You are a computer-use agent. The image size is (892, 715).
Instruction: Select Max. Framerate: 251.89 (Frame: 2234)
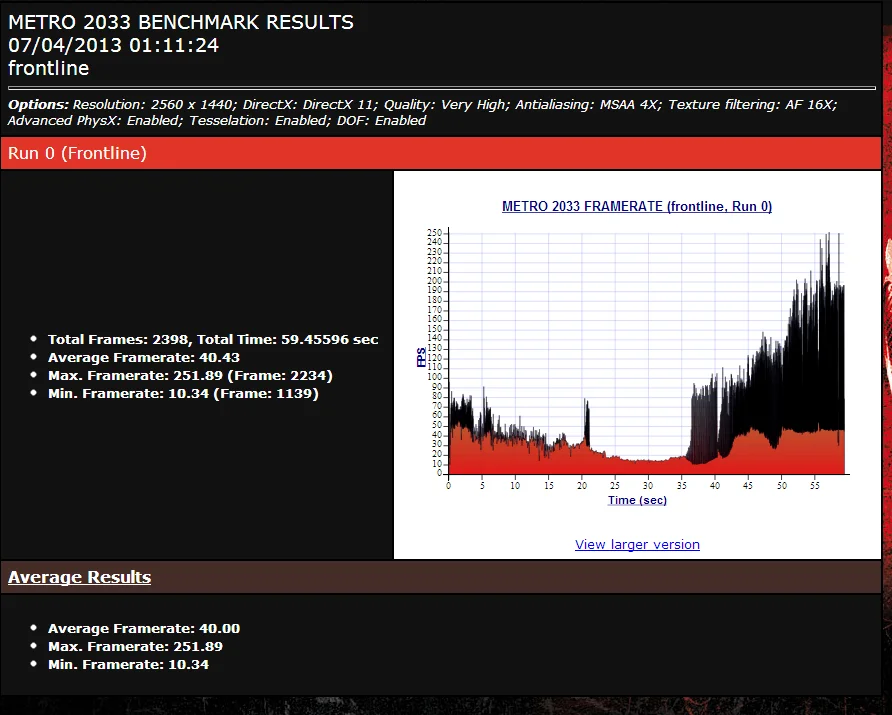(x=190, y=375)
